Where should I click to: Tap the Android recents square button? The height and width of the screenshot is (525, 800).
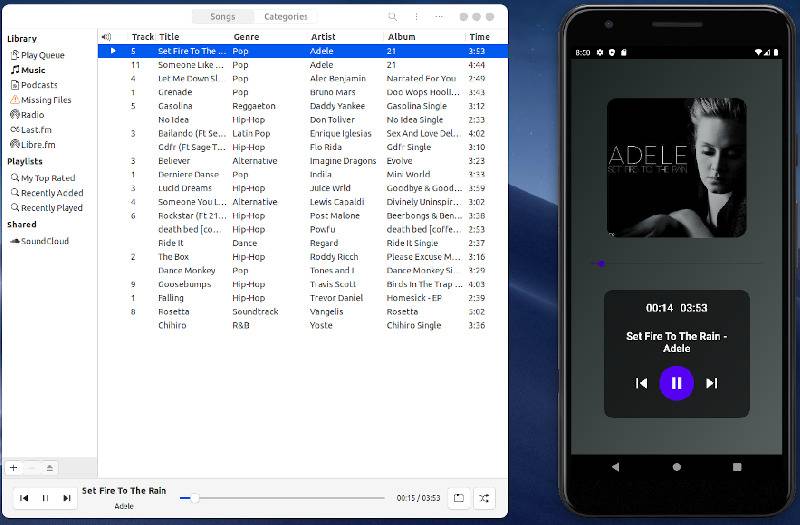(737, 467)
